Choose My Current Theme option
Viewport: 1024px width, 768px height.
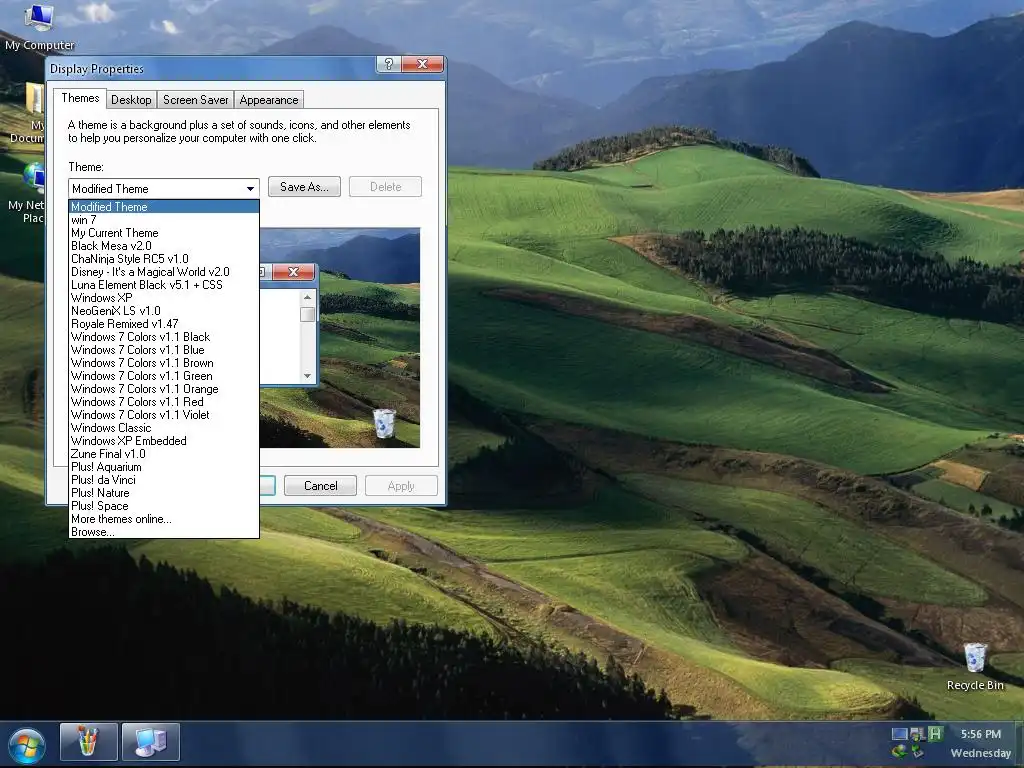(164, 233)
